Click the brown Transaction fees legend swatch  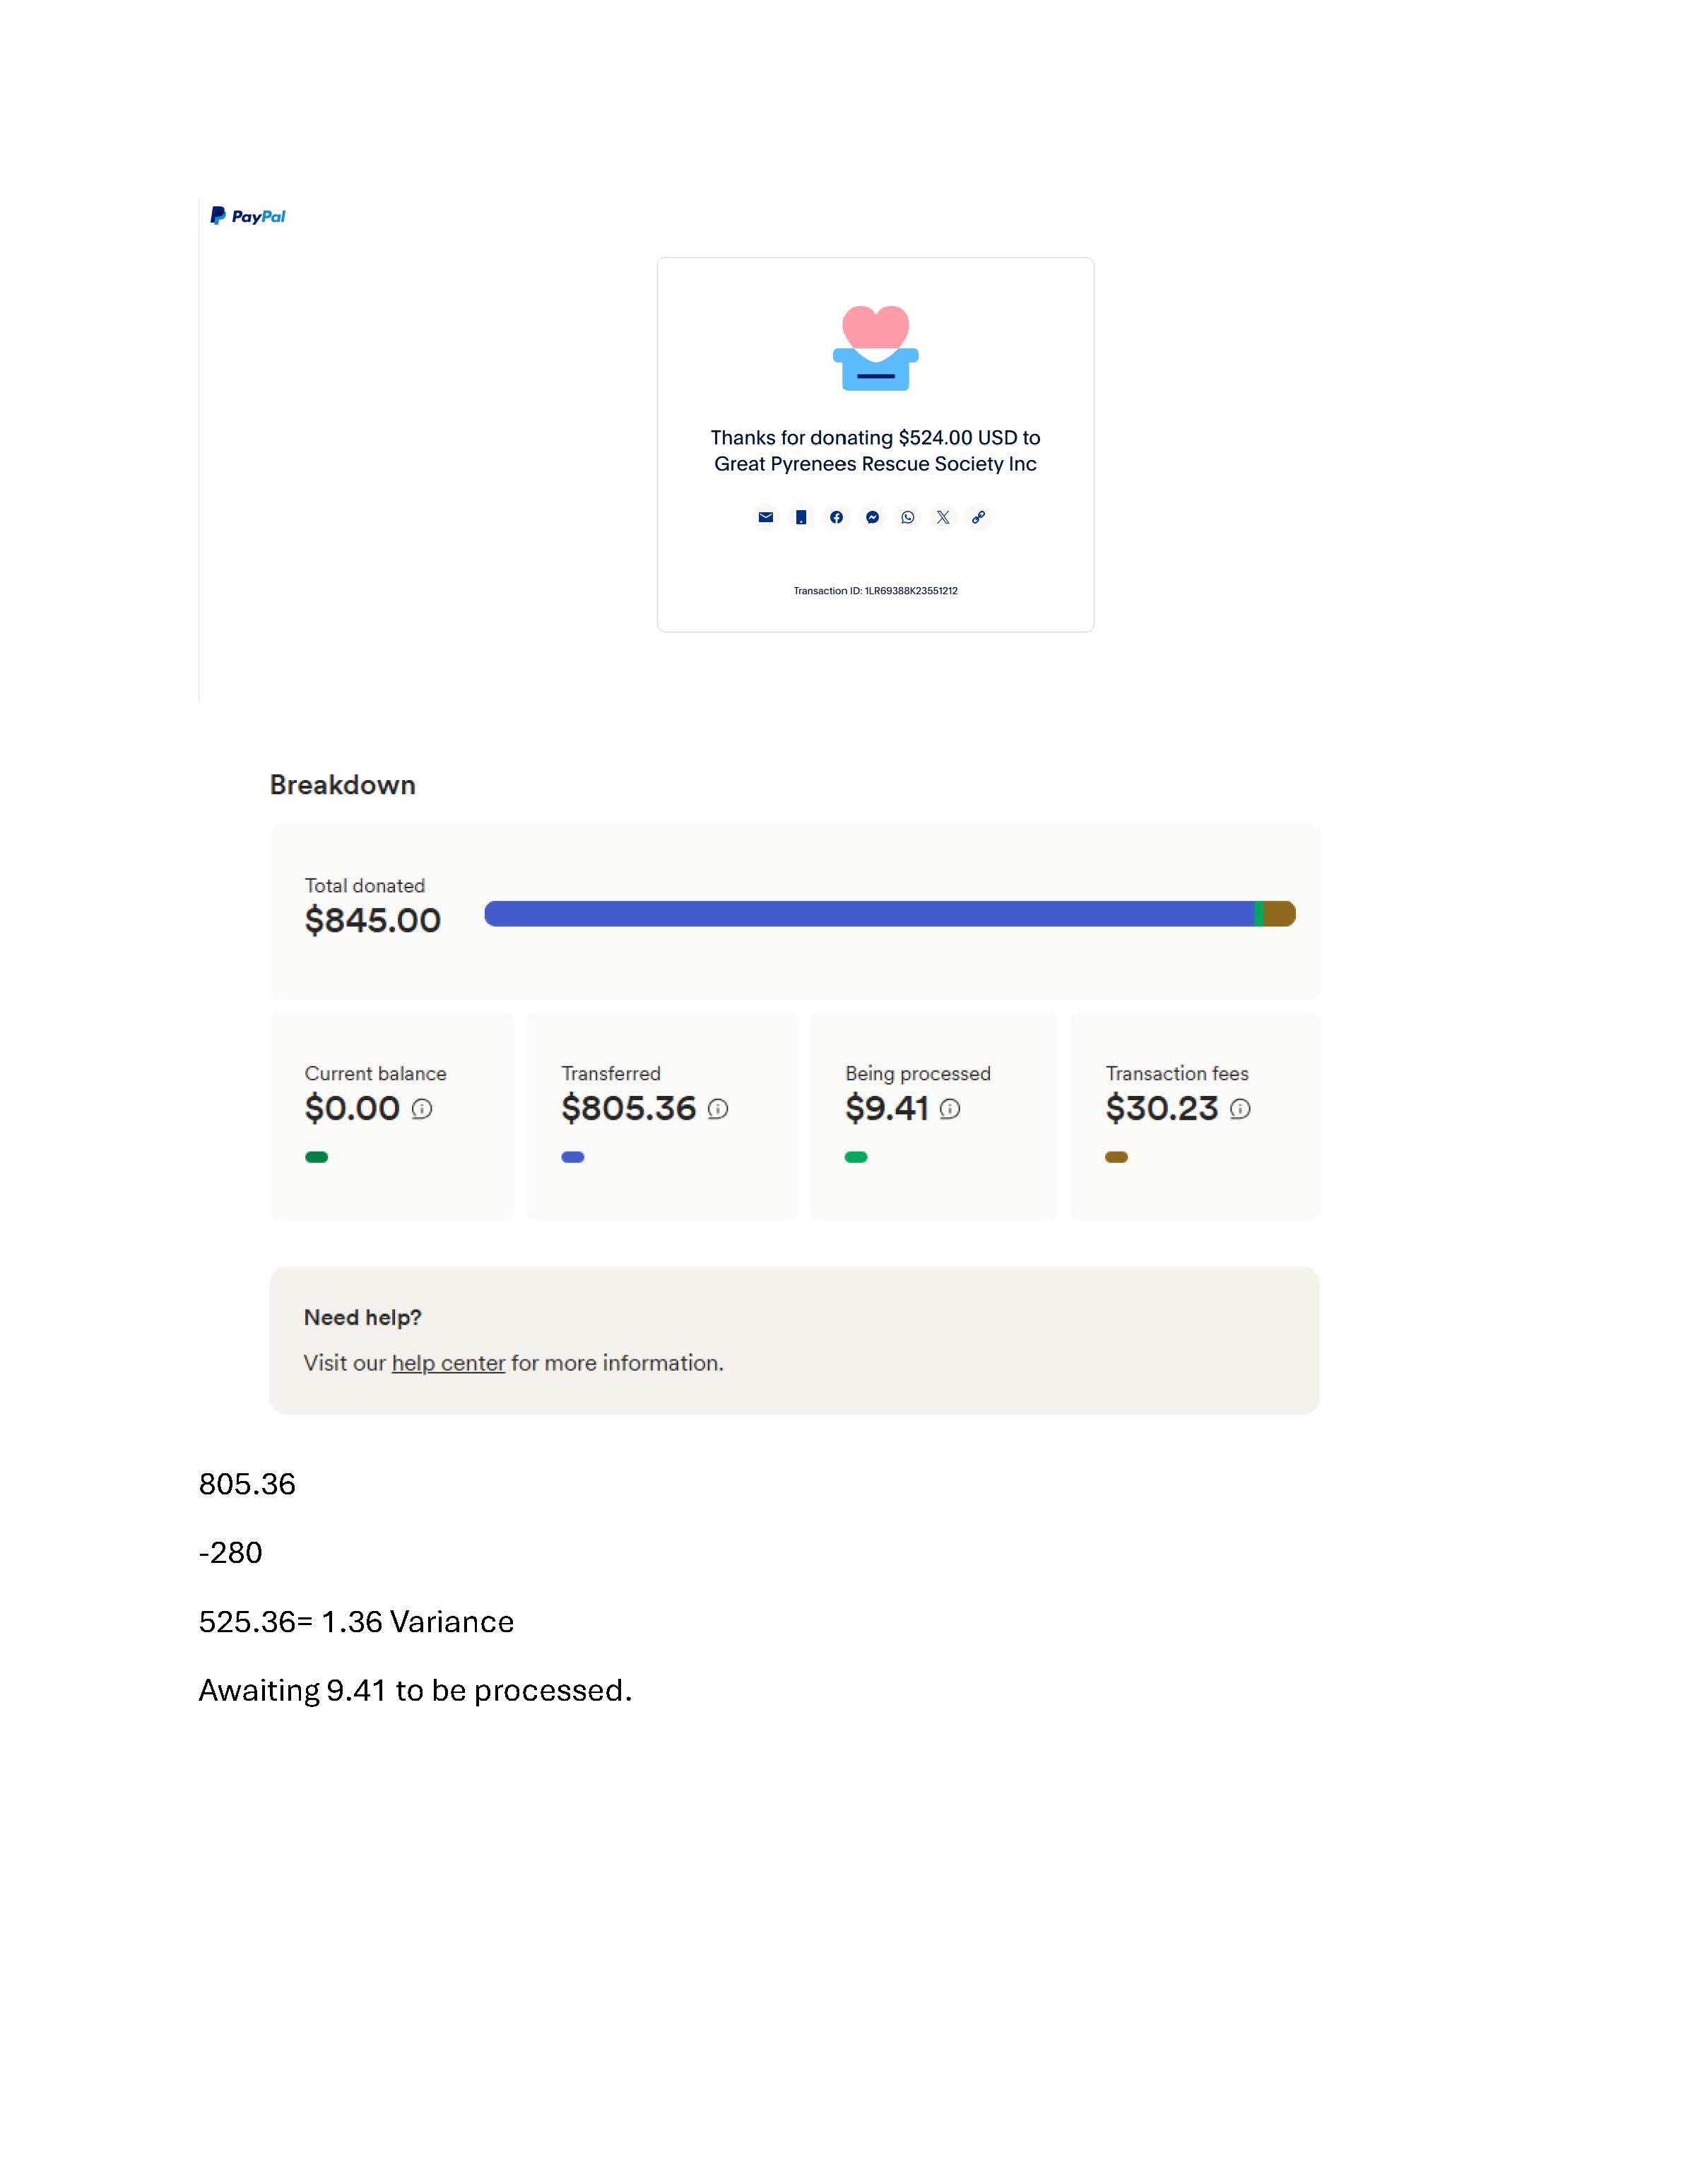[x=1116, y=1157]
